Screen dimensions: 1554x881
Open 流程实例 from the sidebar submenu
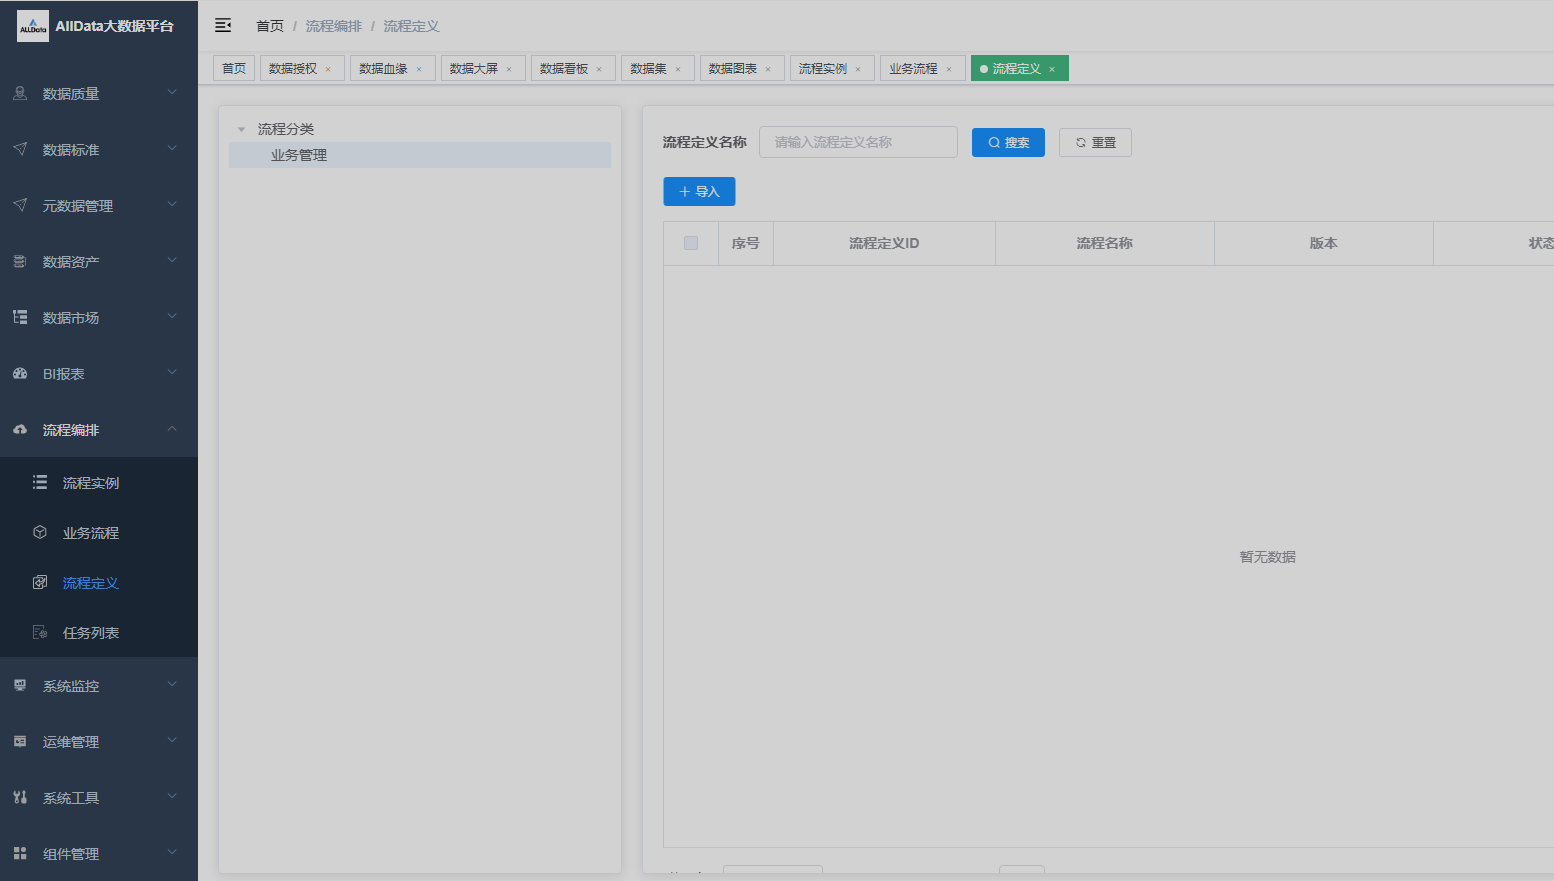(x=90, y=483)
